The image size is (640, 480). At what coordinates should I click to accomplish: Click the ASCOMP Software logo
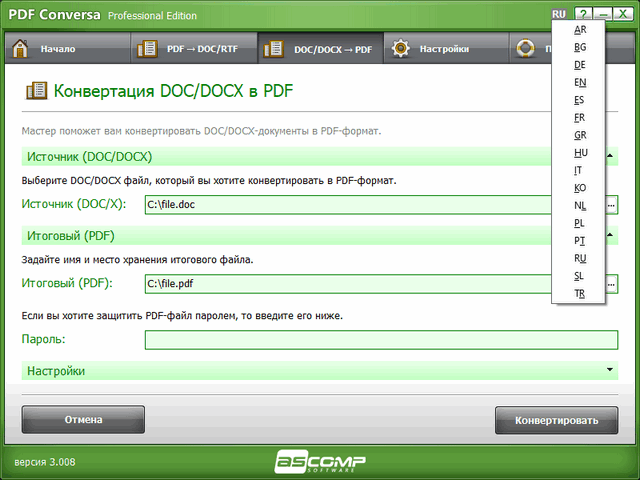click(320, 462)
